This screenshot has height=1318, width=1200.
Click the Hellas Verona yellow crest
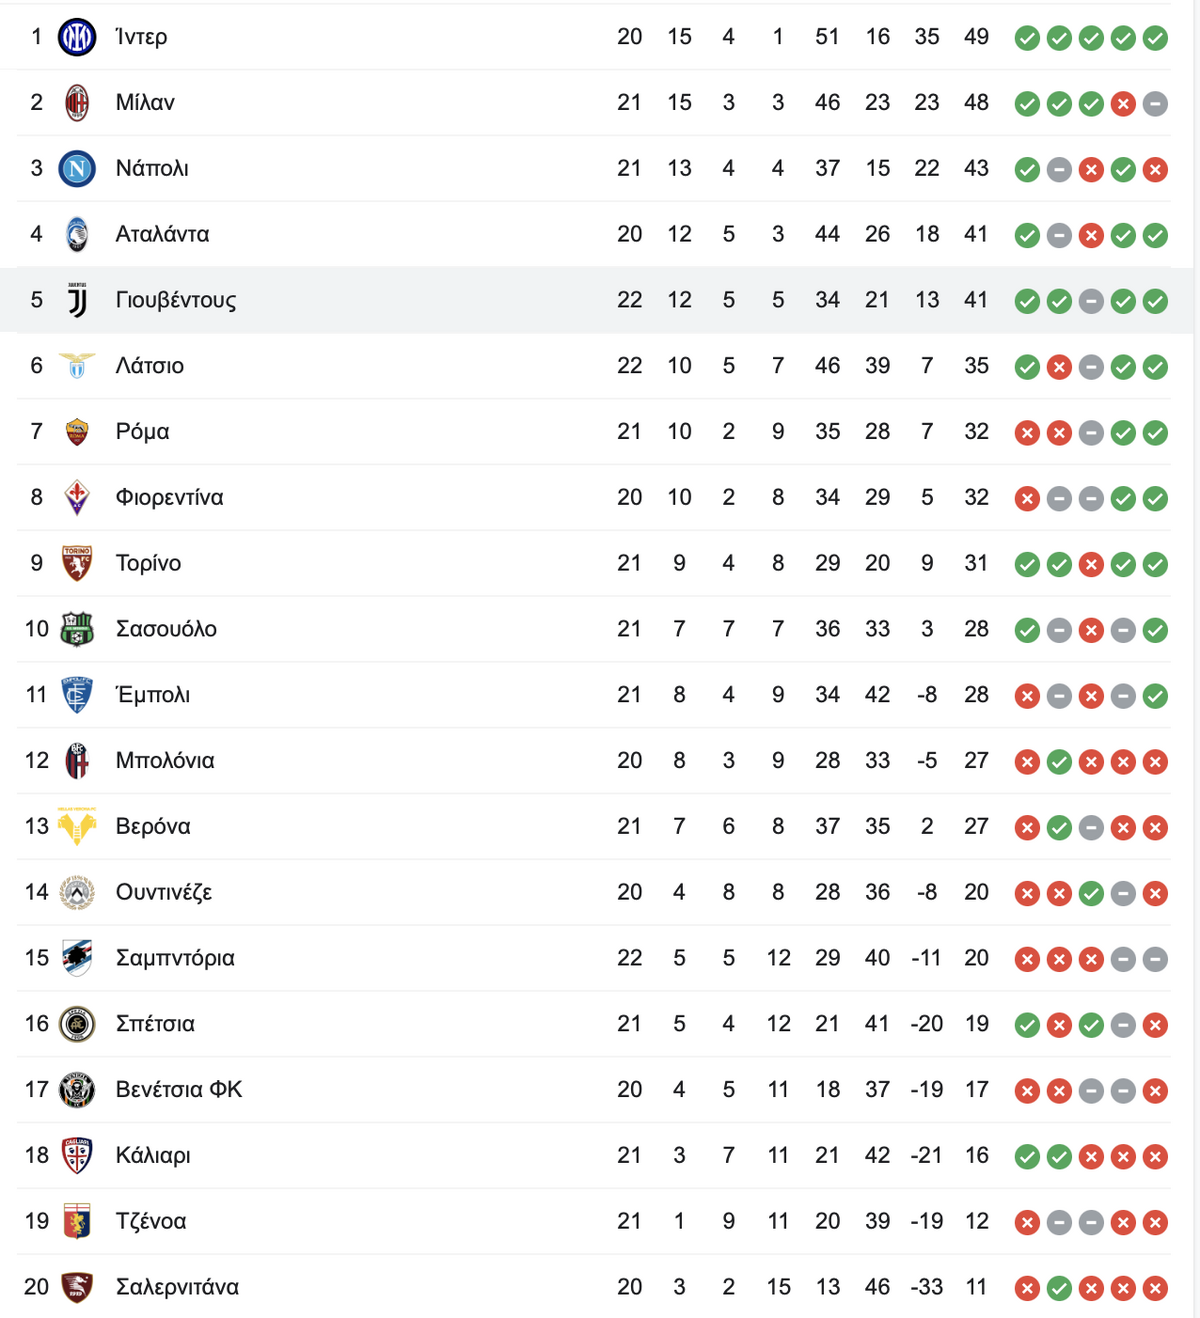[x=77, y=826]
